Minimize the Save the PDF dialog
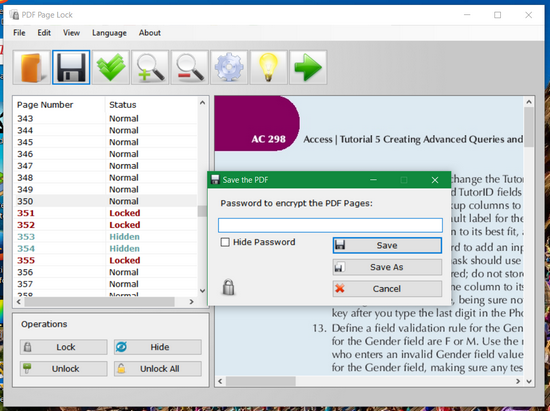The image size is (550, 411). (x=373, y=180)
